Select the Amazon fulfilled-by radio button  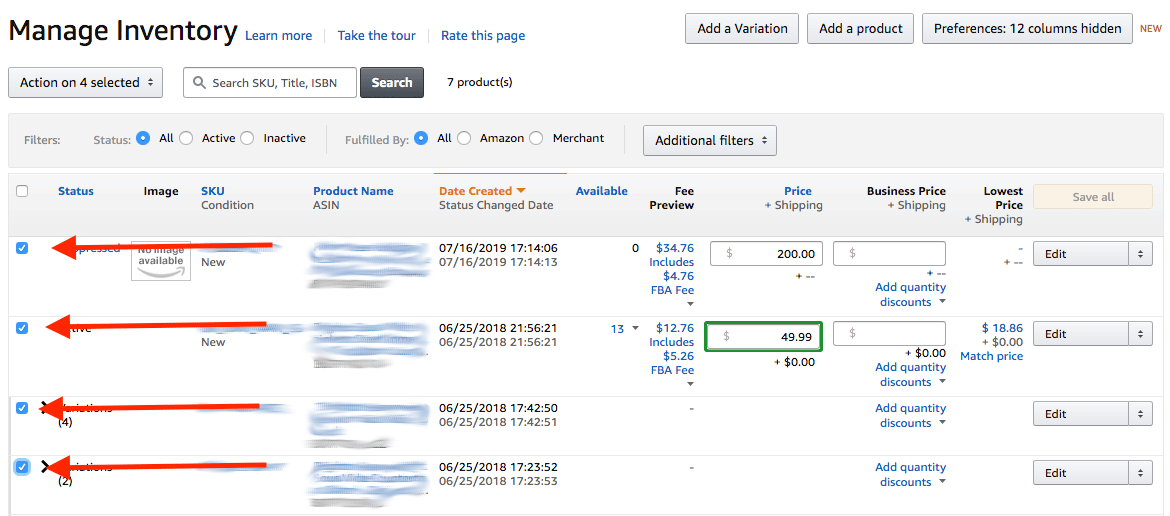click(x=464, y=138)
